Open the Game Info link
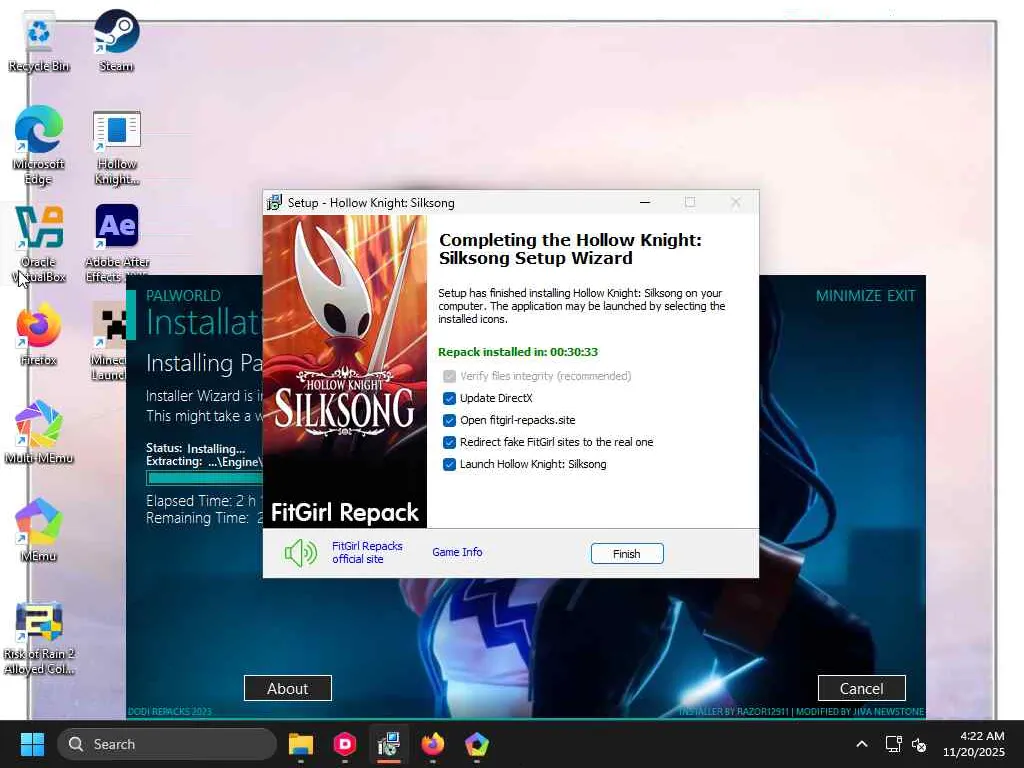Screen dimensions: 1024x768 [x=457, y=552]
